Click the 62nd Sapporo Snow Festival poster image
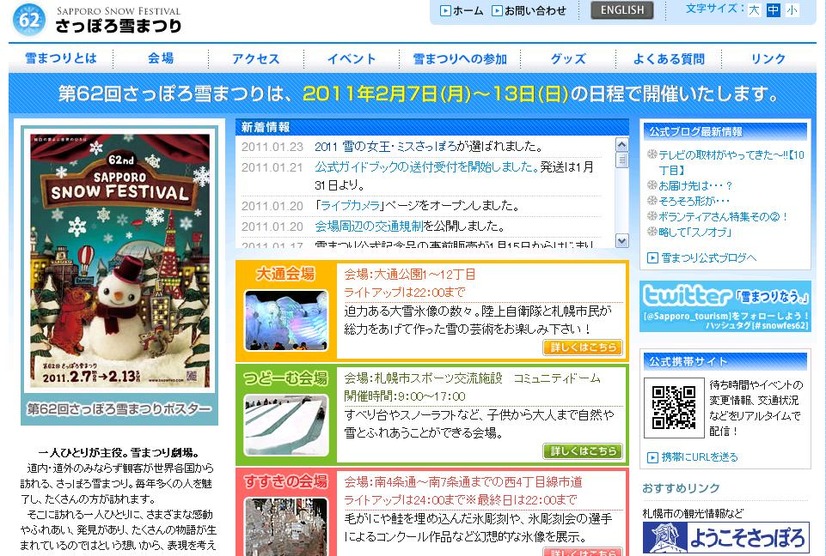The height and width of the screenshot is (556, 826). 120,260
